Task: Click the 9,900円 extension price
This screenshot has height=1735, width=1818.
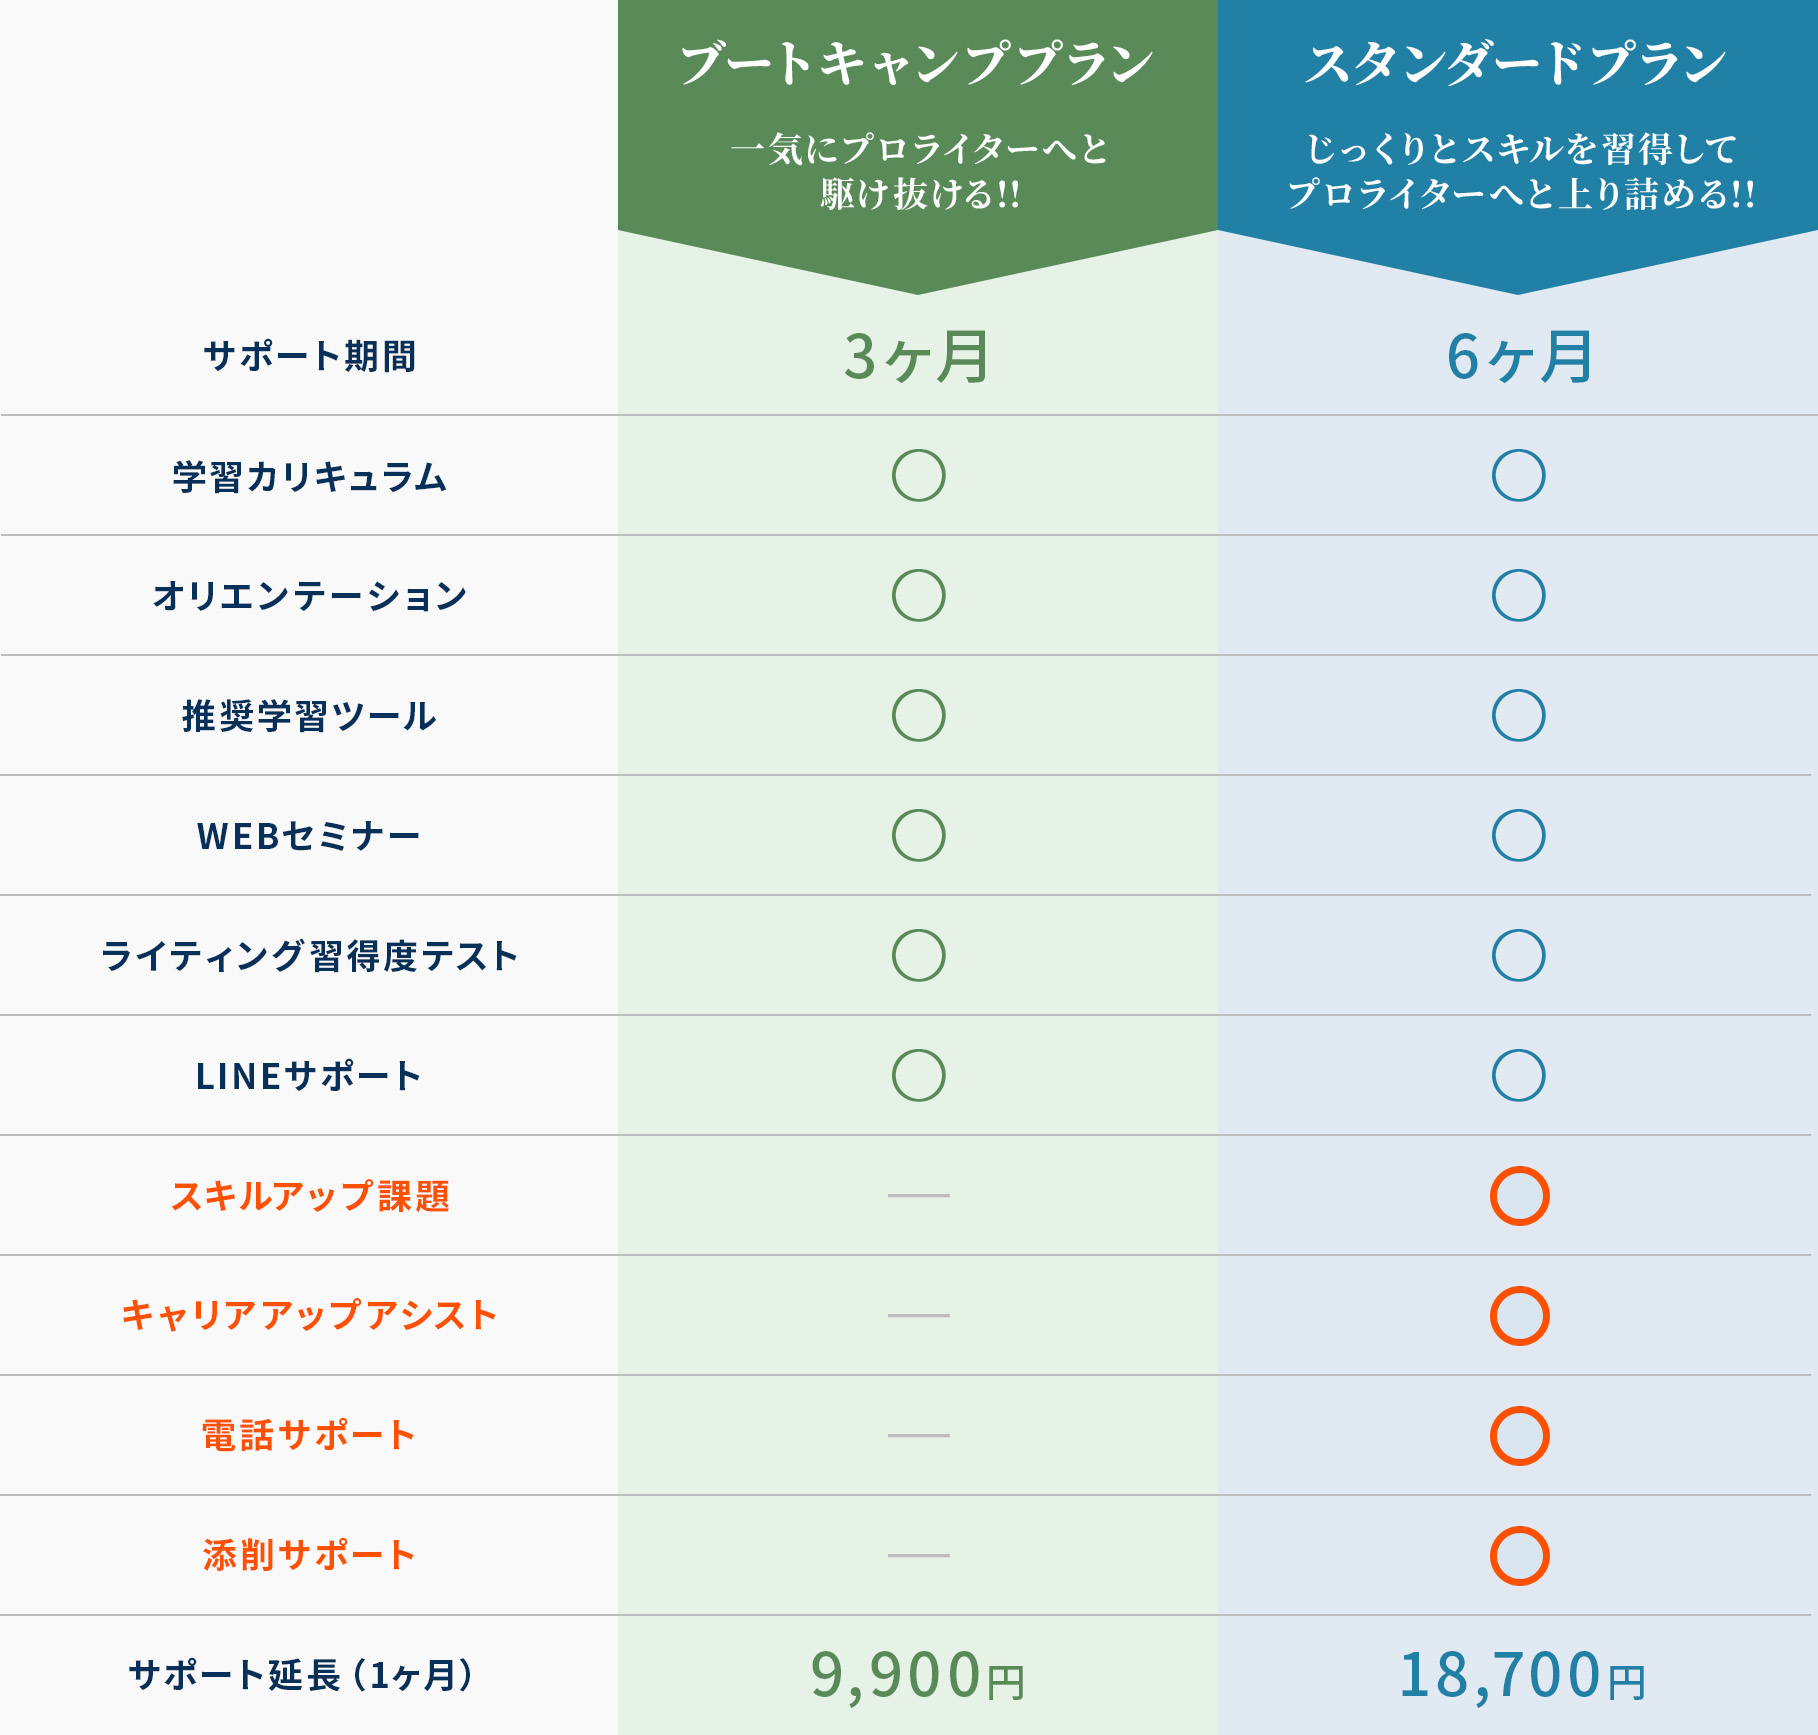Action: tap(917, 1675)
